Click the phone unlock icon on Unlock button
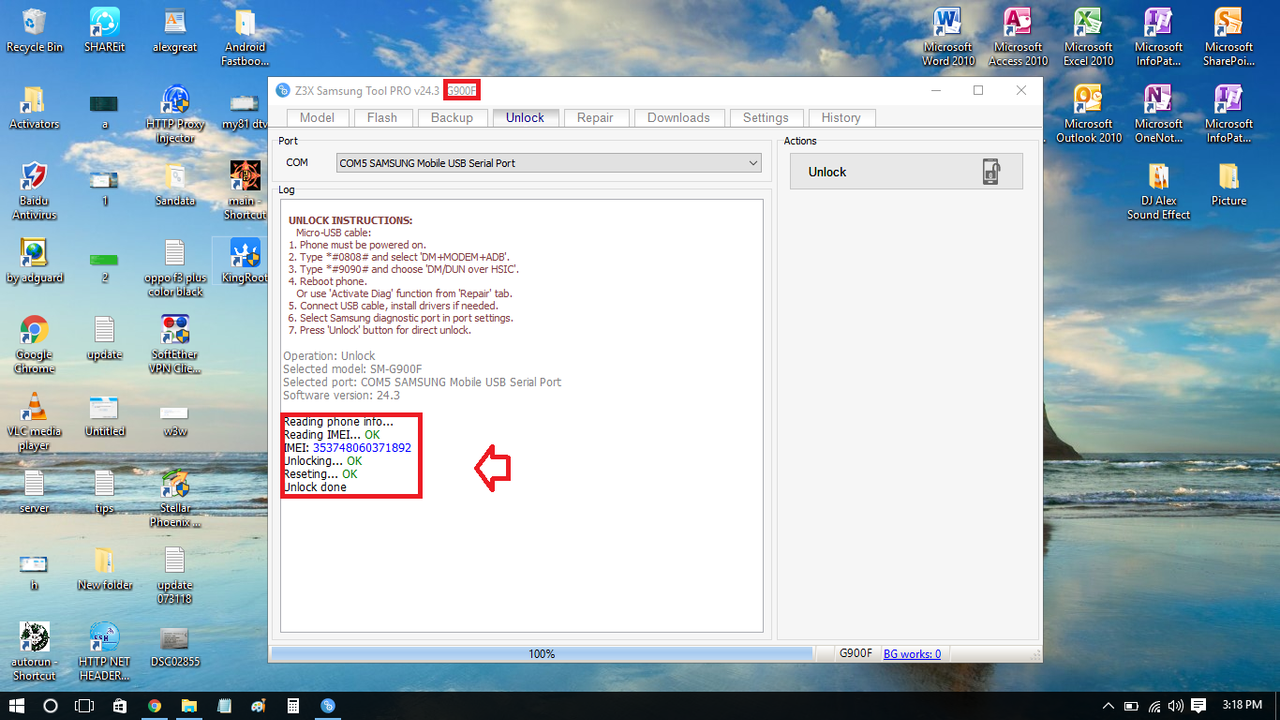 (x=991, y=172)
